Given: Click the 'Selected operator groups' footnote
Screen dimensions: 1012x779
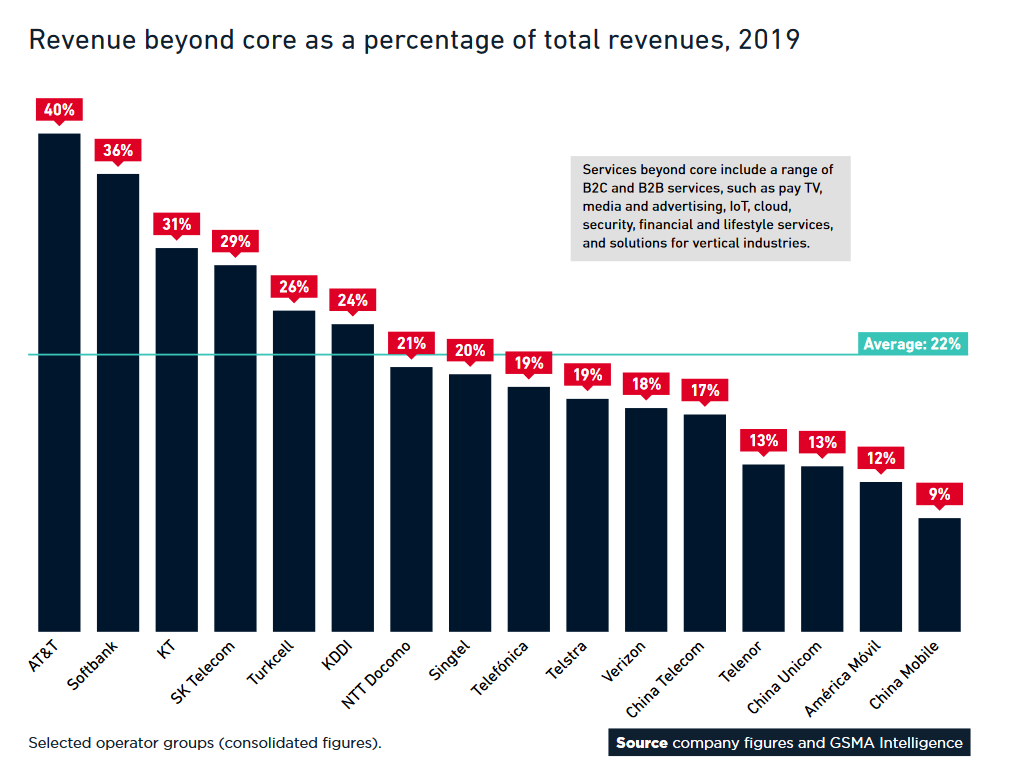Looking at the screenshot, I should pyautogui.click(x=205, y=743).
